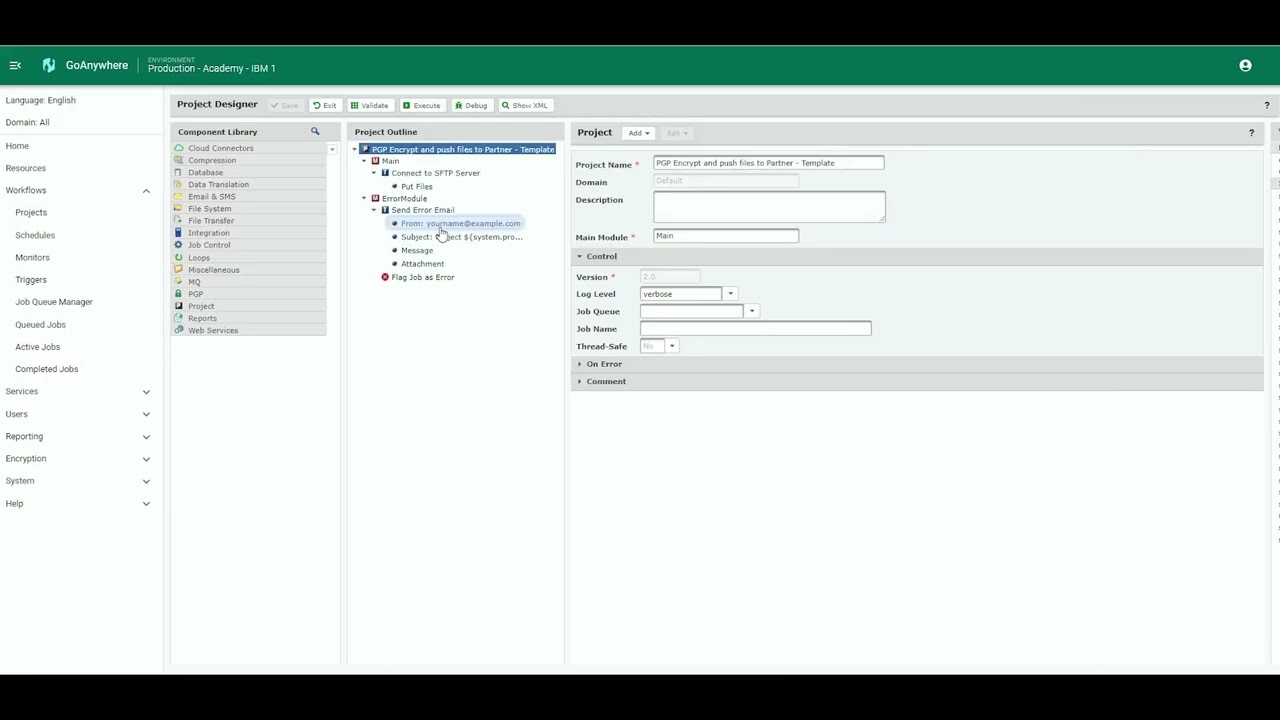This screenshot has height=720, width=1280.
Task: Open the user account icon
Action: pyautogui.click(x=1245, y=66)
